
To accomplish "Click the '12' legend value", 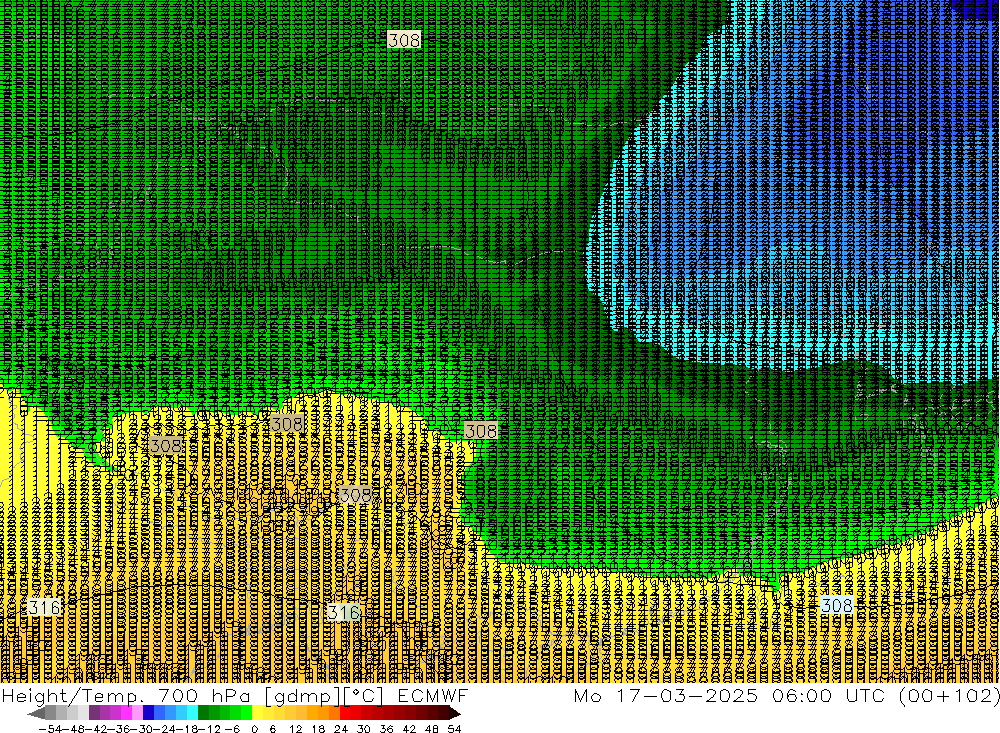I will click(x=296, y=729).
